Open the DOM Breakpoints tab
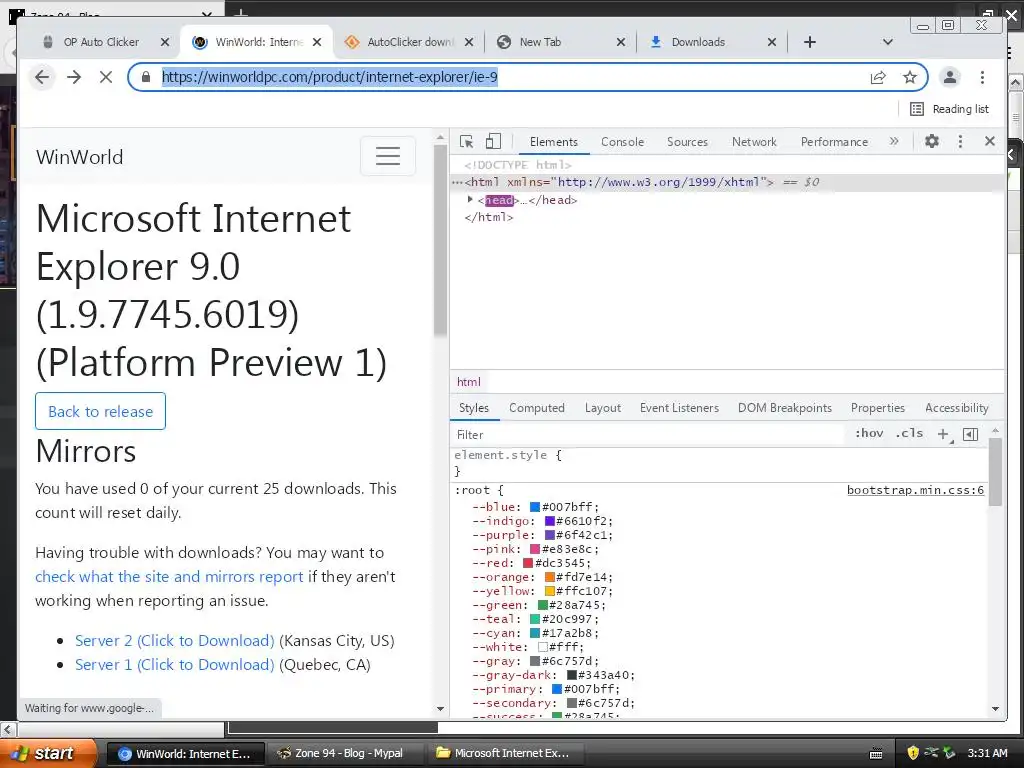Viewport: 1024px width, 768px height. pos(785,408)
